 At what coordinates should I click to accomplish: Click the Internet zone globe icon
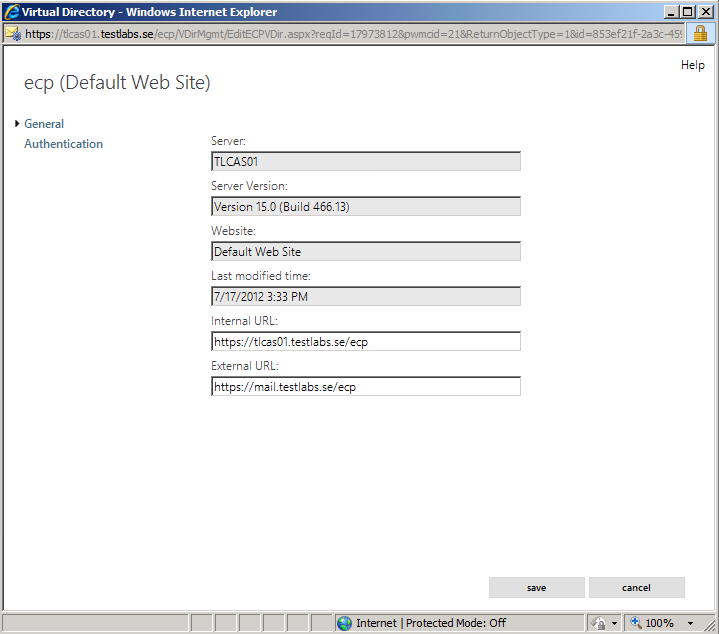coord(344,623)
